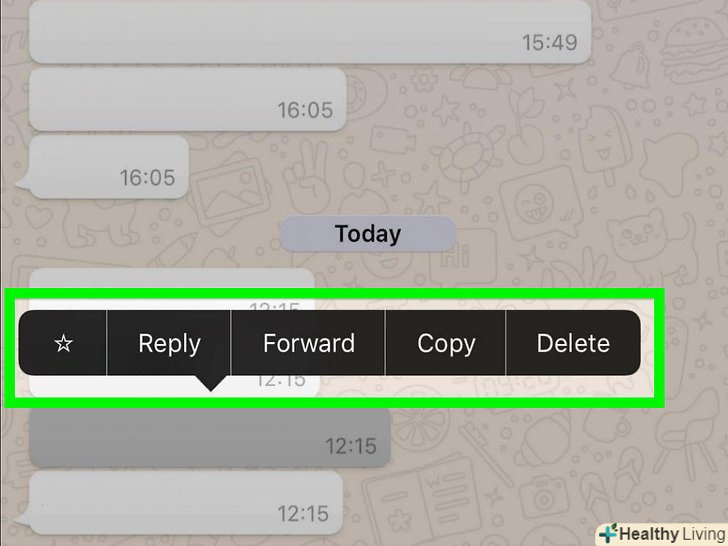This screenshot has height=546, width=728.
Task: Tap the star icon in context menu
Action: click(x=63, y=343)
